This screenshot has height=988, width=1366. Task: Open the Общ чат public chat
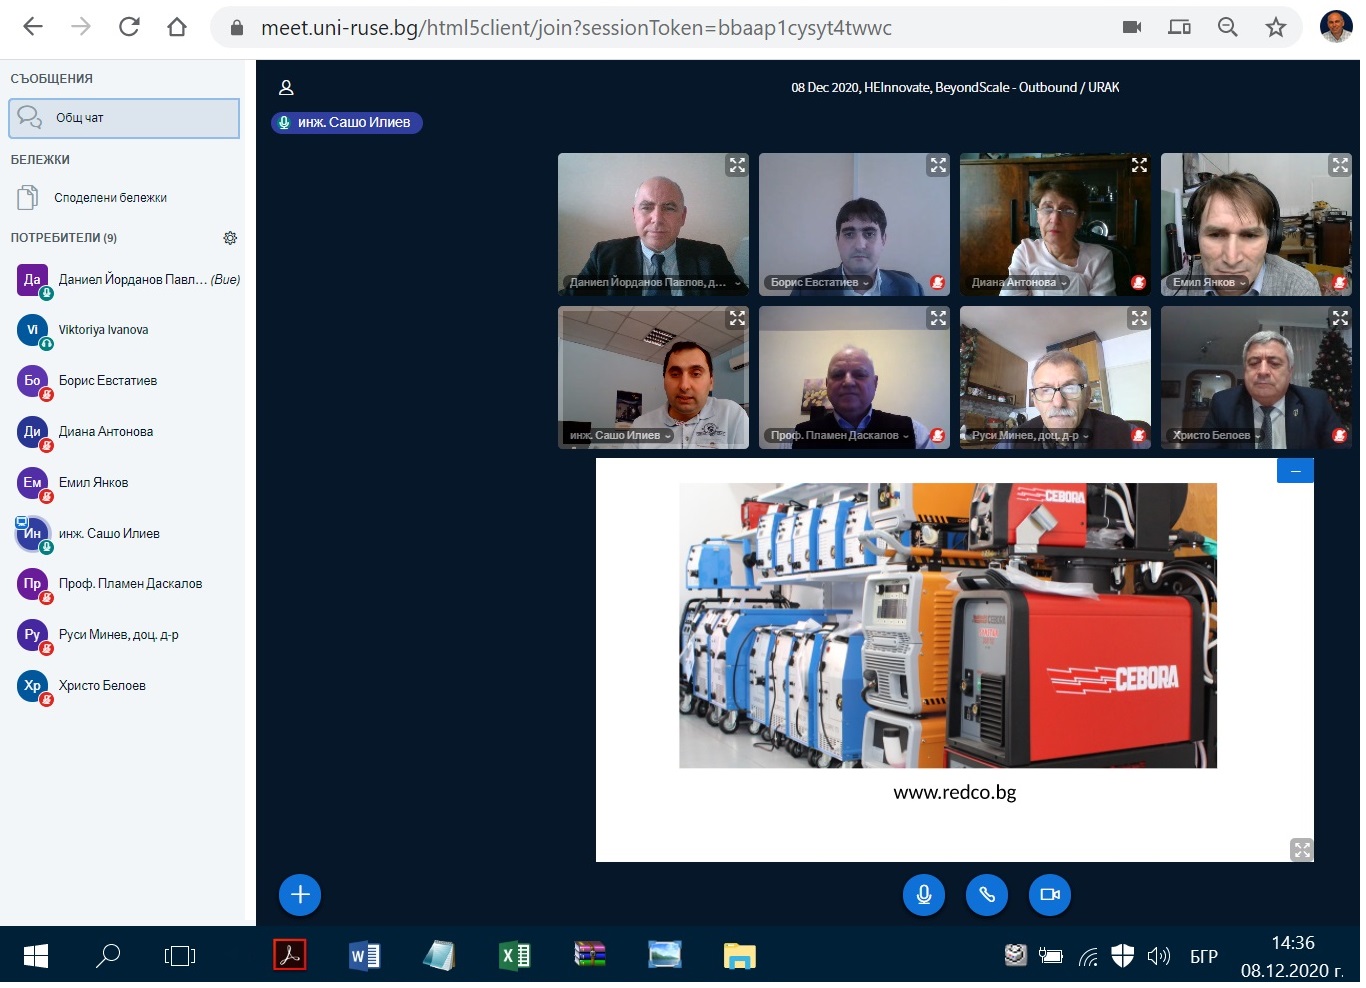coord(124,118)
